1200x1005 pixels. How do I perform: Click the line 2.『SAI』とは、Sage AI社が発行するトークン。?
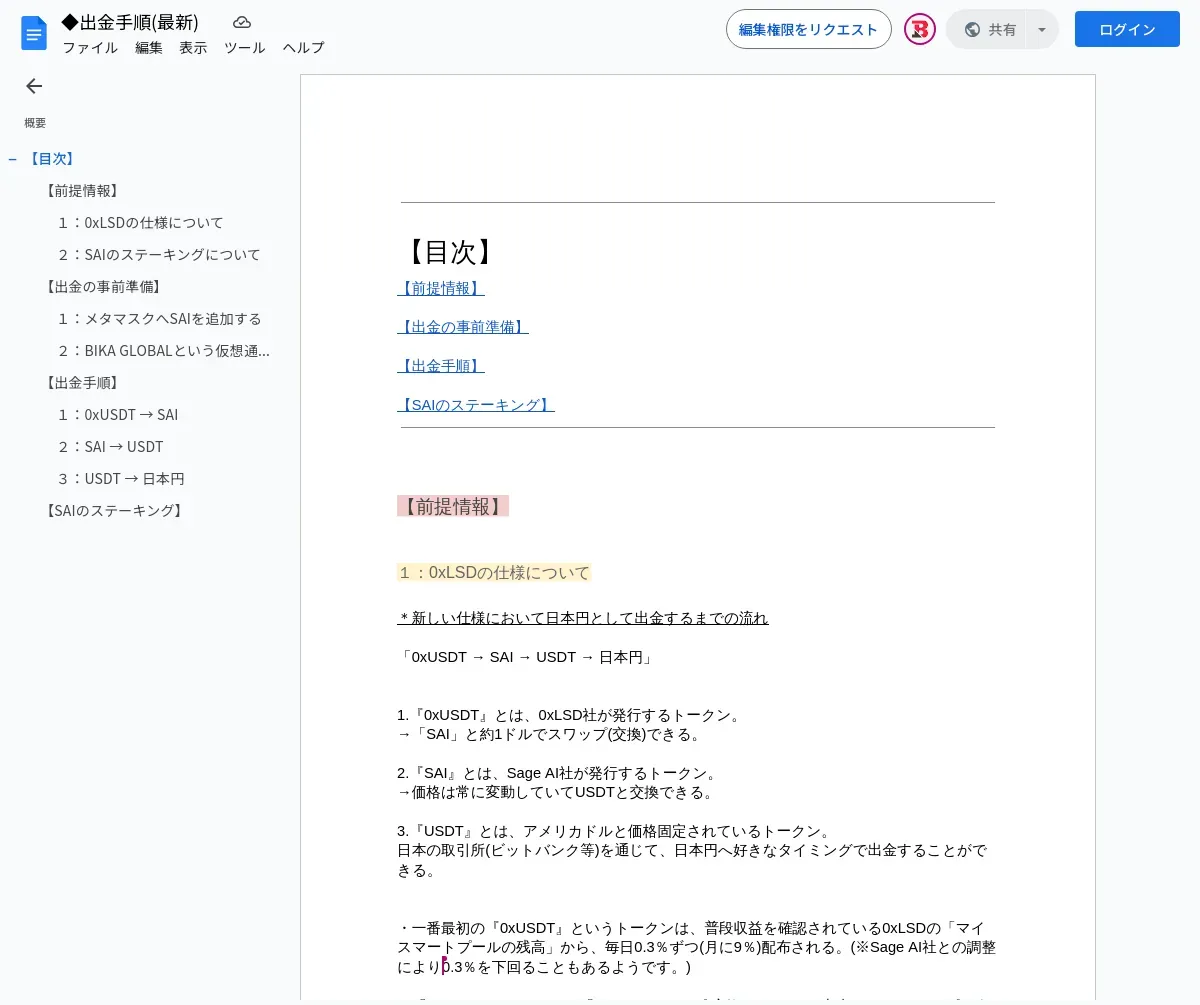click(x=557, y=773)
